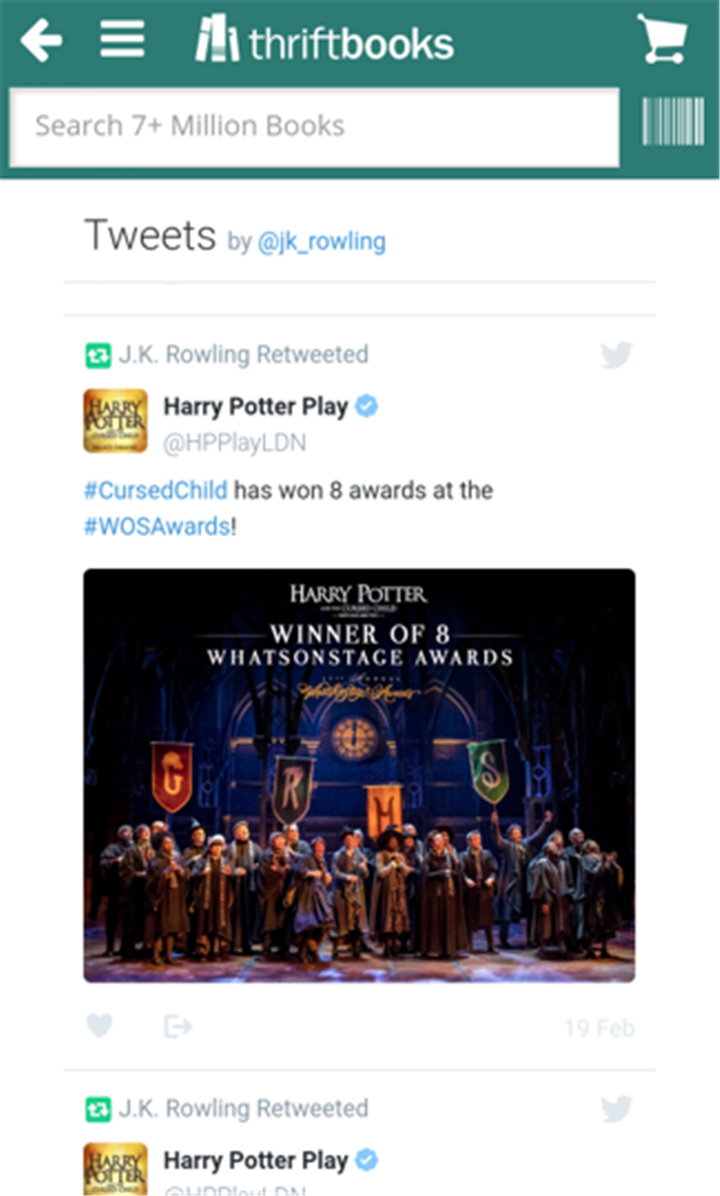
Task: Click the second tweet's green retweet icon
Action: click(98, 1109)
